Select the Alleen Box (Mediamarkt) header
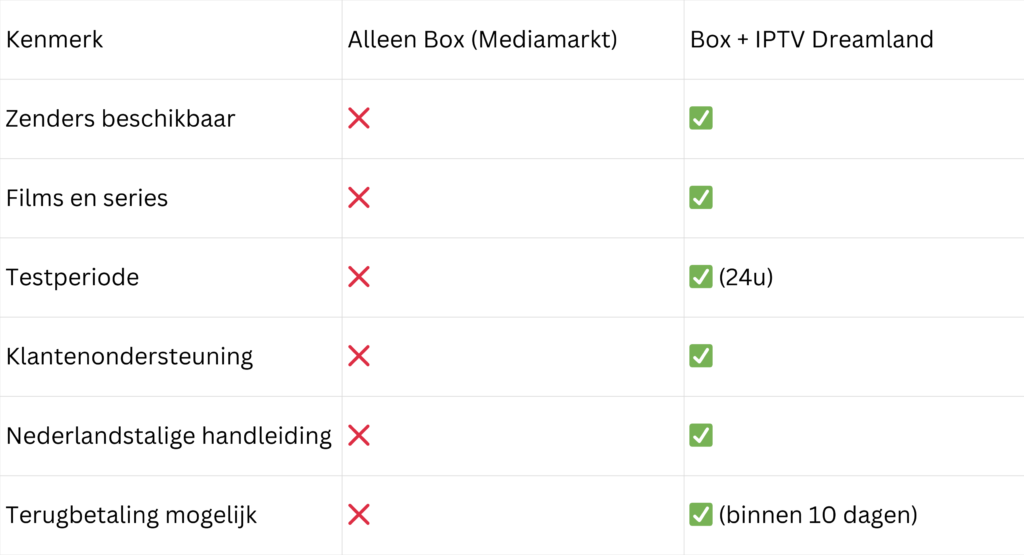 [482, 40]
